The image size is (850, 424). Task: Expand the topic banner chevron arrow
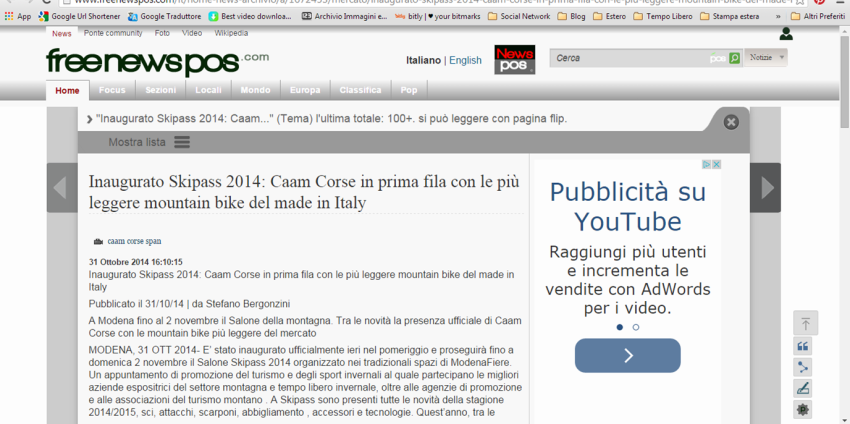coord(89,119)
